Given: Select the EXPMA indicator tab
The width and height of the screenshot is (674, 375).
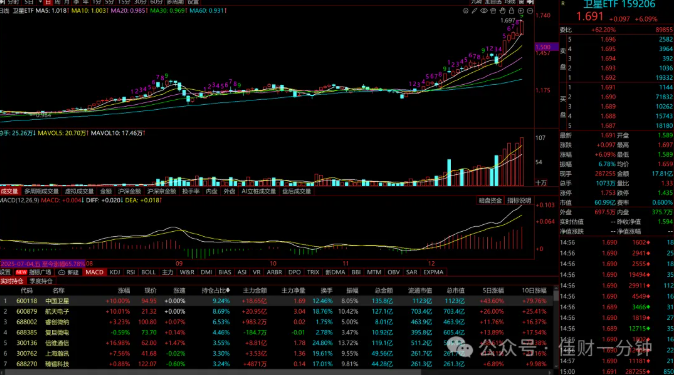Looking at the screenshot, I should pos(433,272).
